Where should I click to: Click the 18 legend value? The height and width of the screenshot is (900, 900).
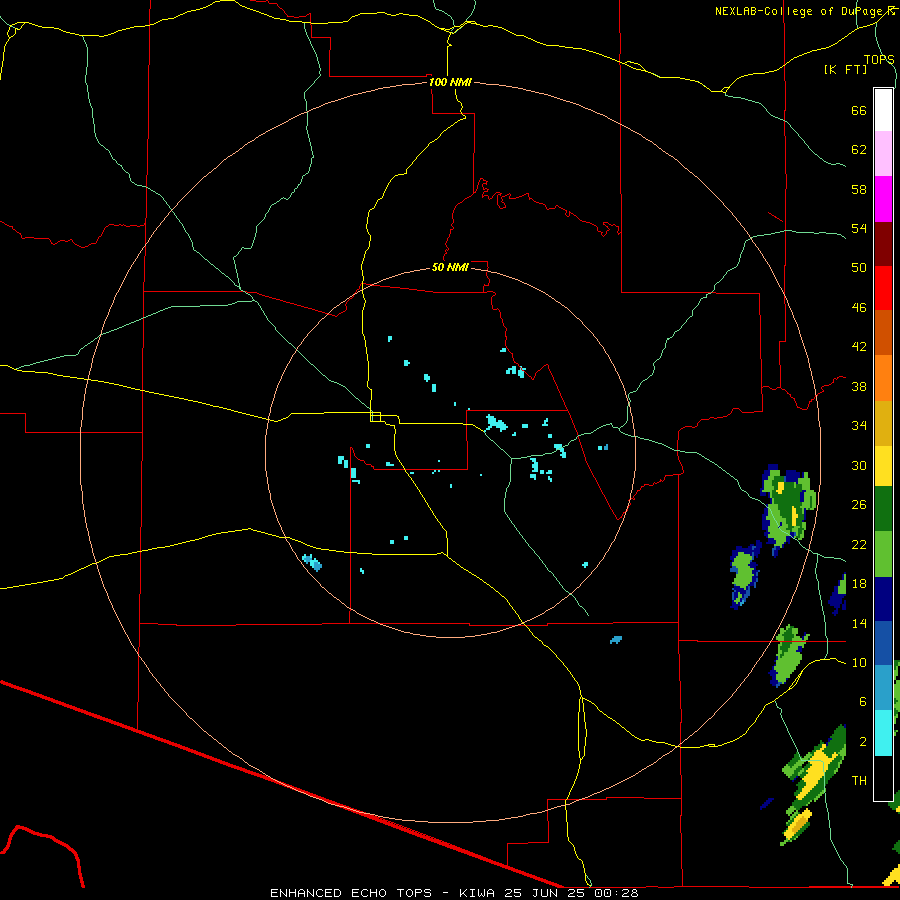(859, 584)
